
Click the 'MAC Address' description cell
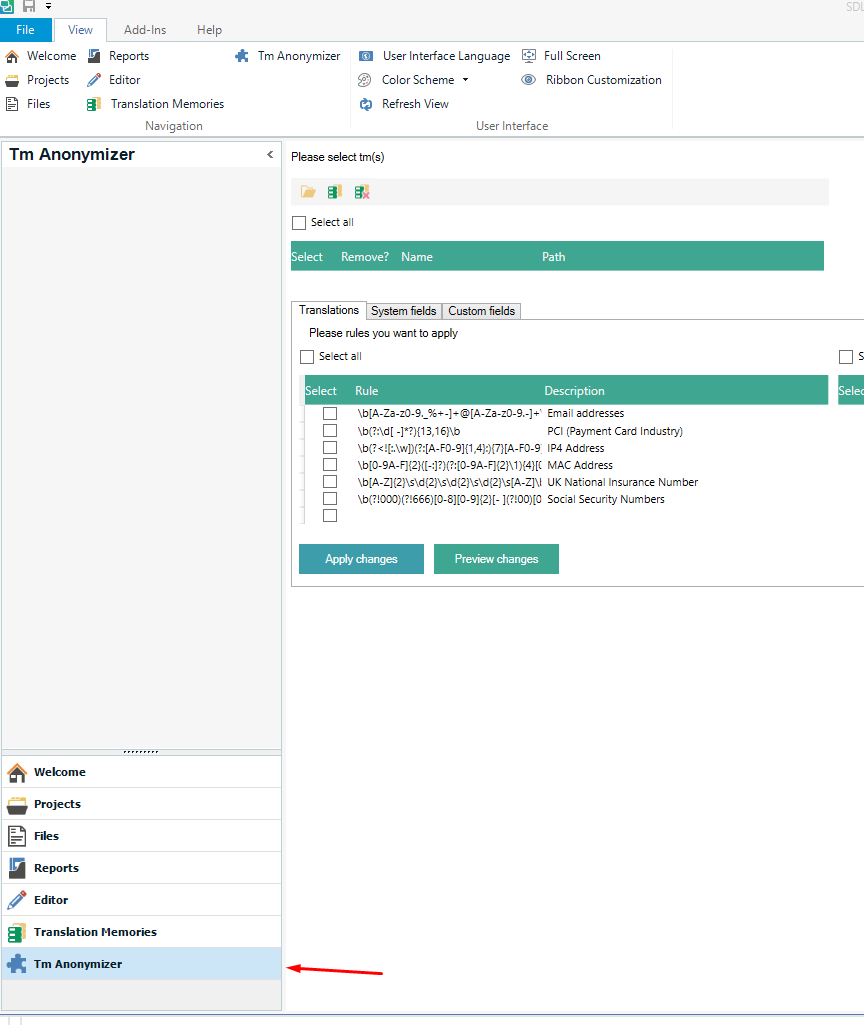click(580, 465)
